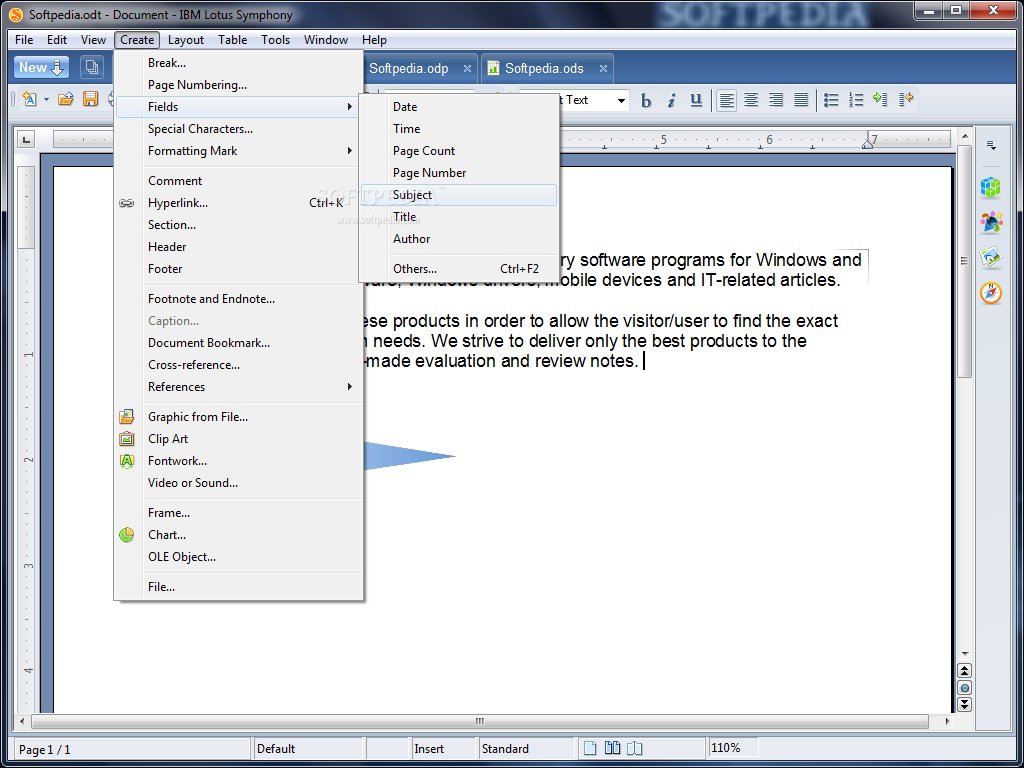The width and height of the screenshot is (1024, 768).
Task: Align text left
Action: pos(726,100)
